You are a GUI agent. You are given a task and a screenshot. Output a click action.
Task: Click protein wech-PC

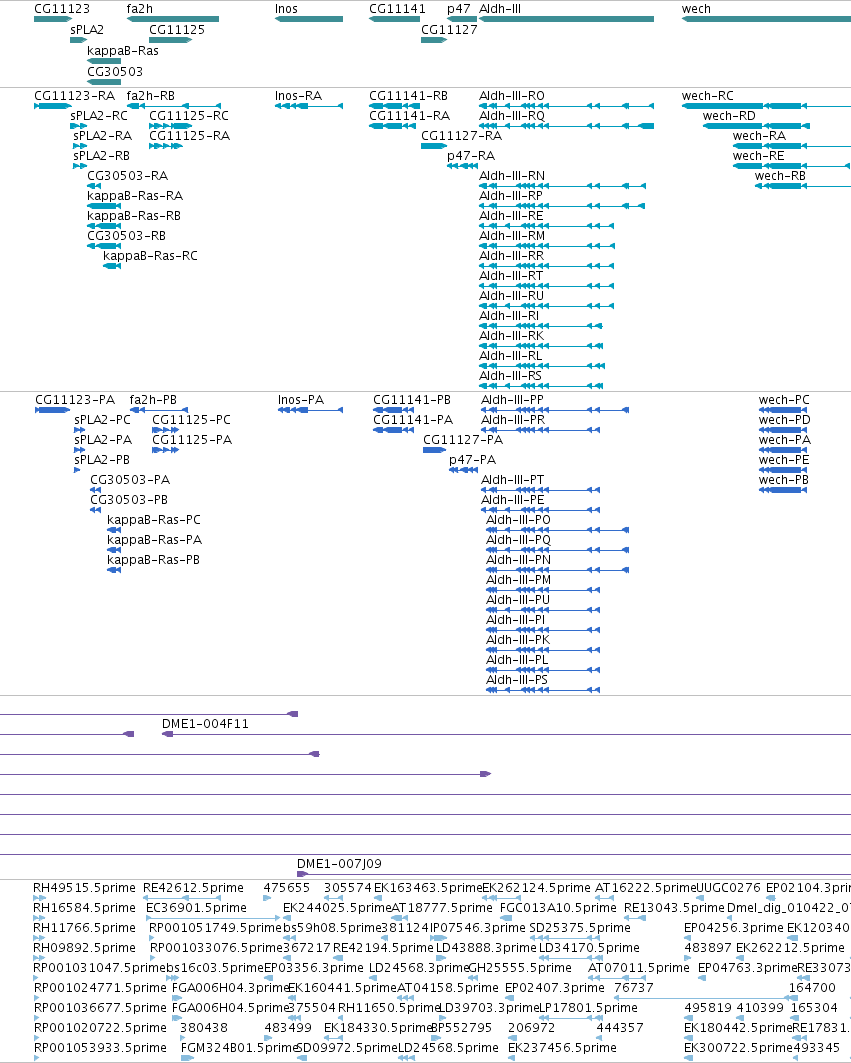click(783, 410)
